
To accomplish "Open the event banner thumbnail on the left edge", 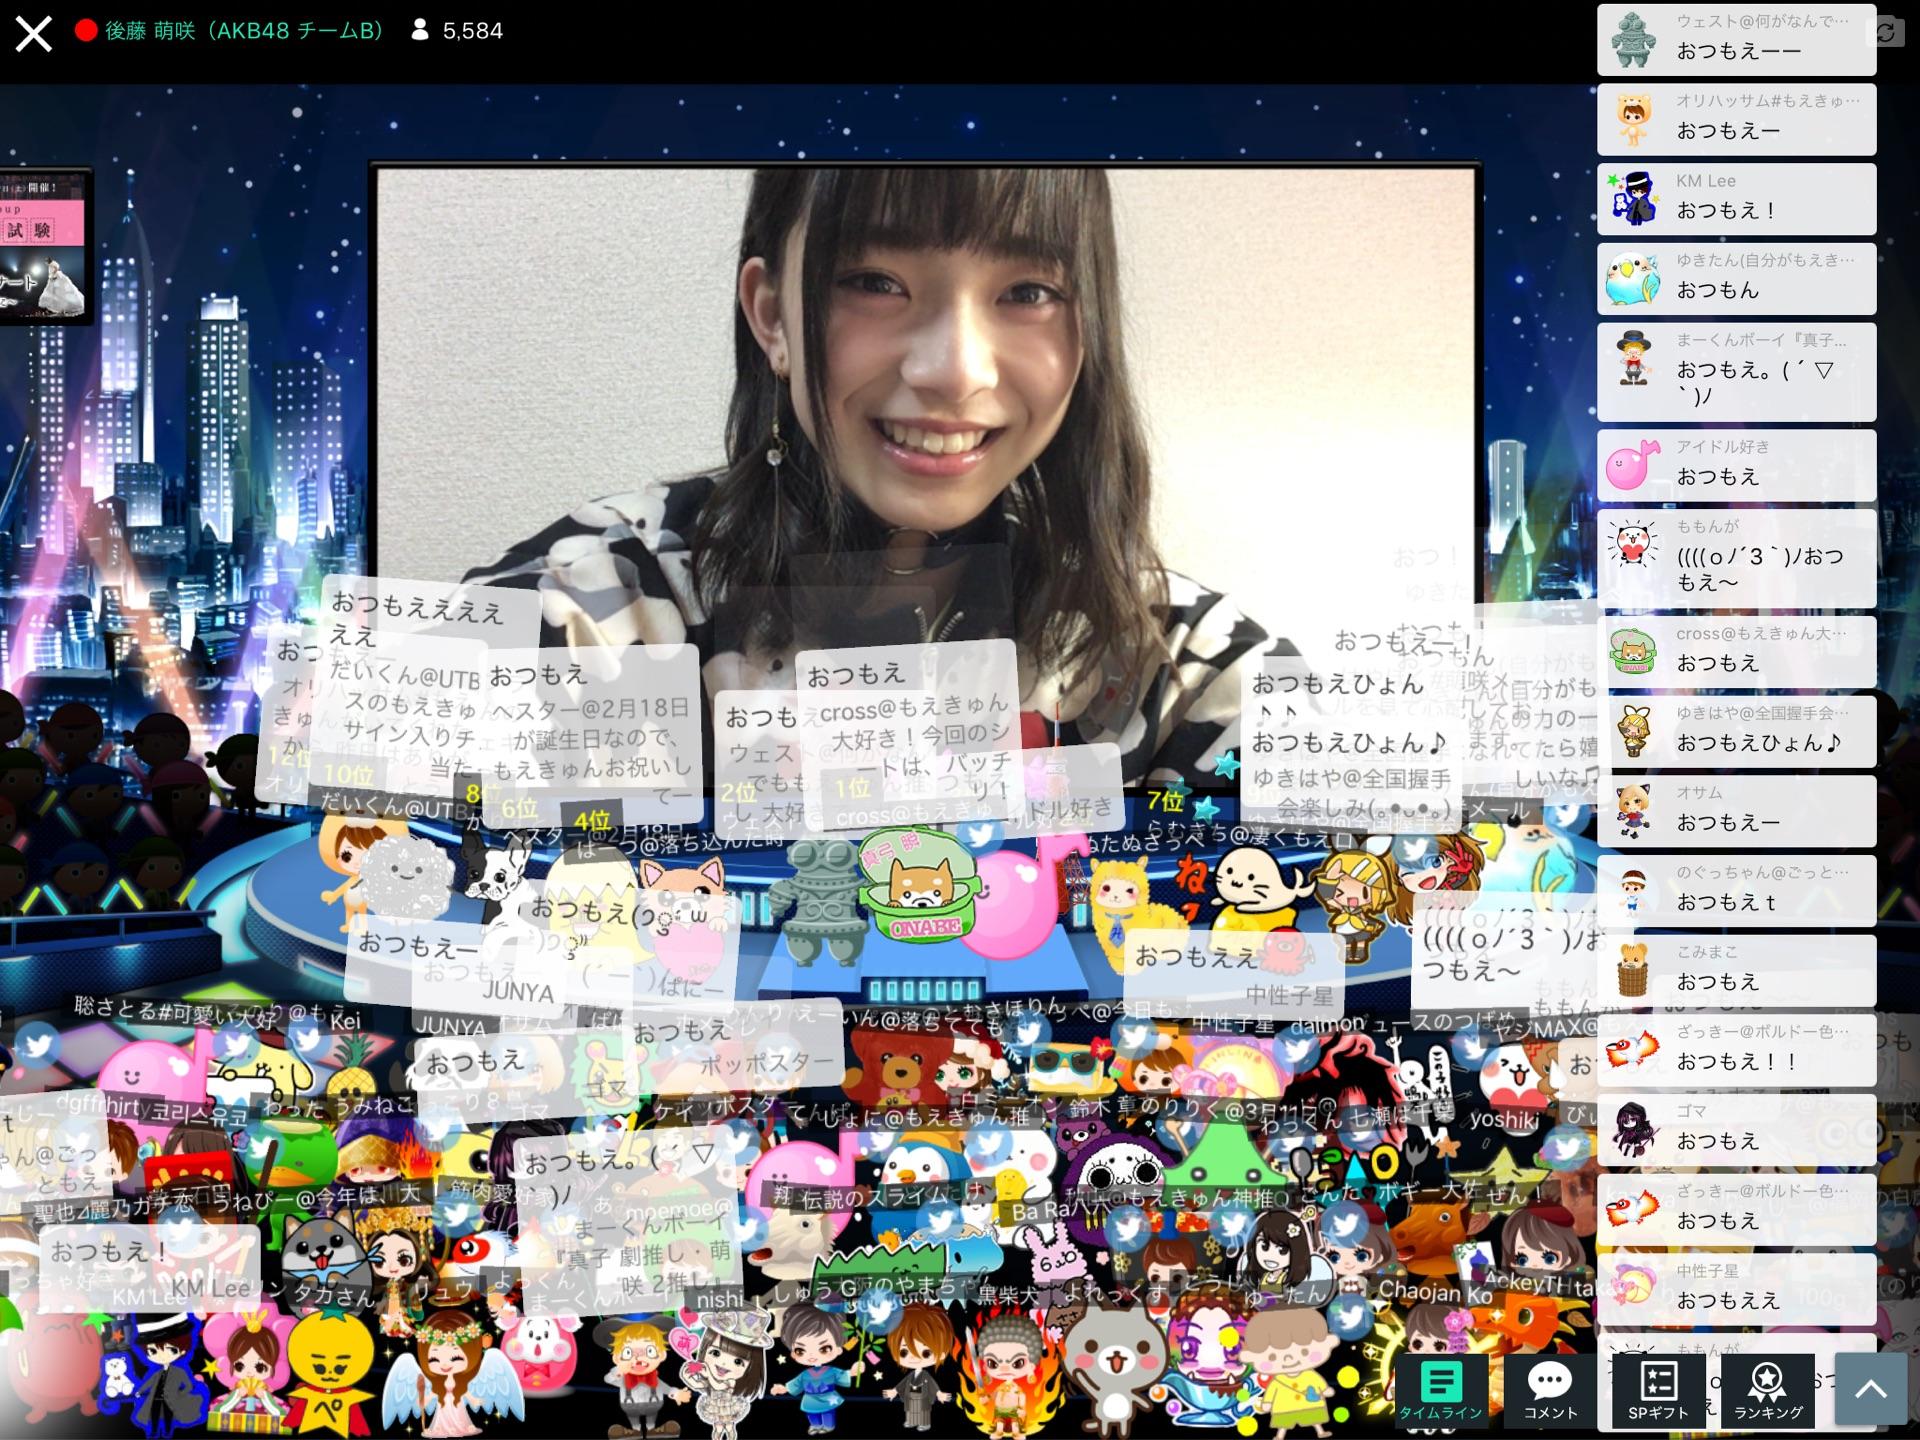I will pyautogui.click(x=45, y=246).
